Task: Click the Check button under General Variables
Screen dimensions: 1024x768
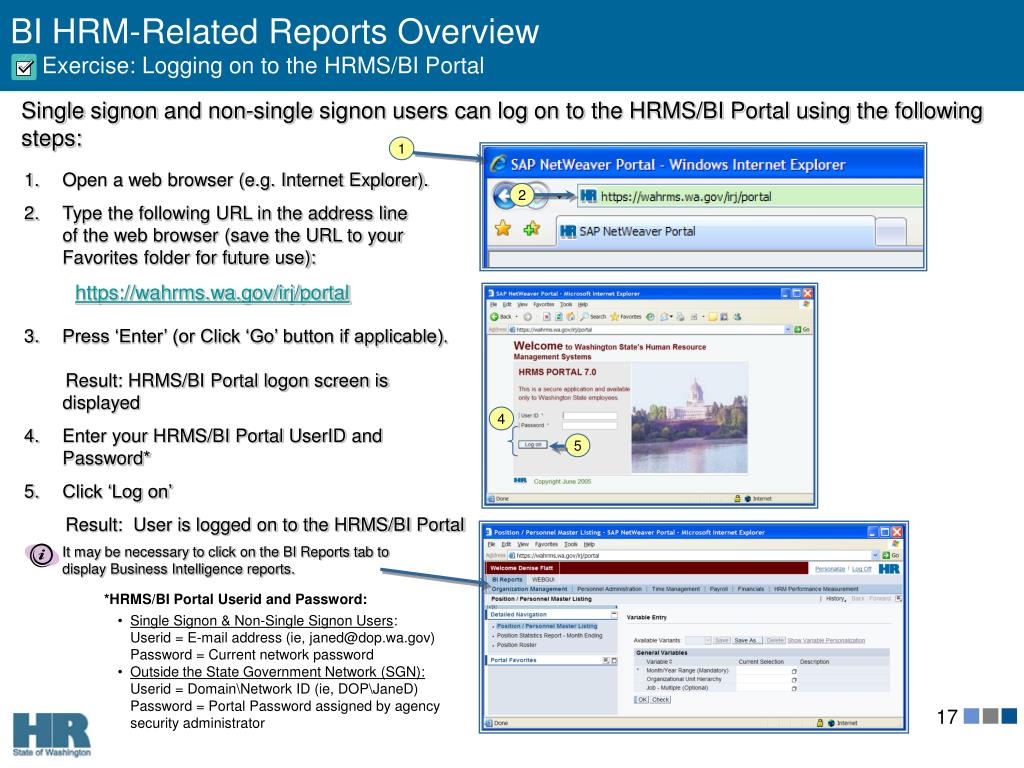Action: (661, 699)
